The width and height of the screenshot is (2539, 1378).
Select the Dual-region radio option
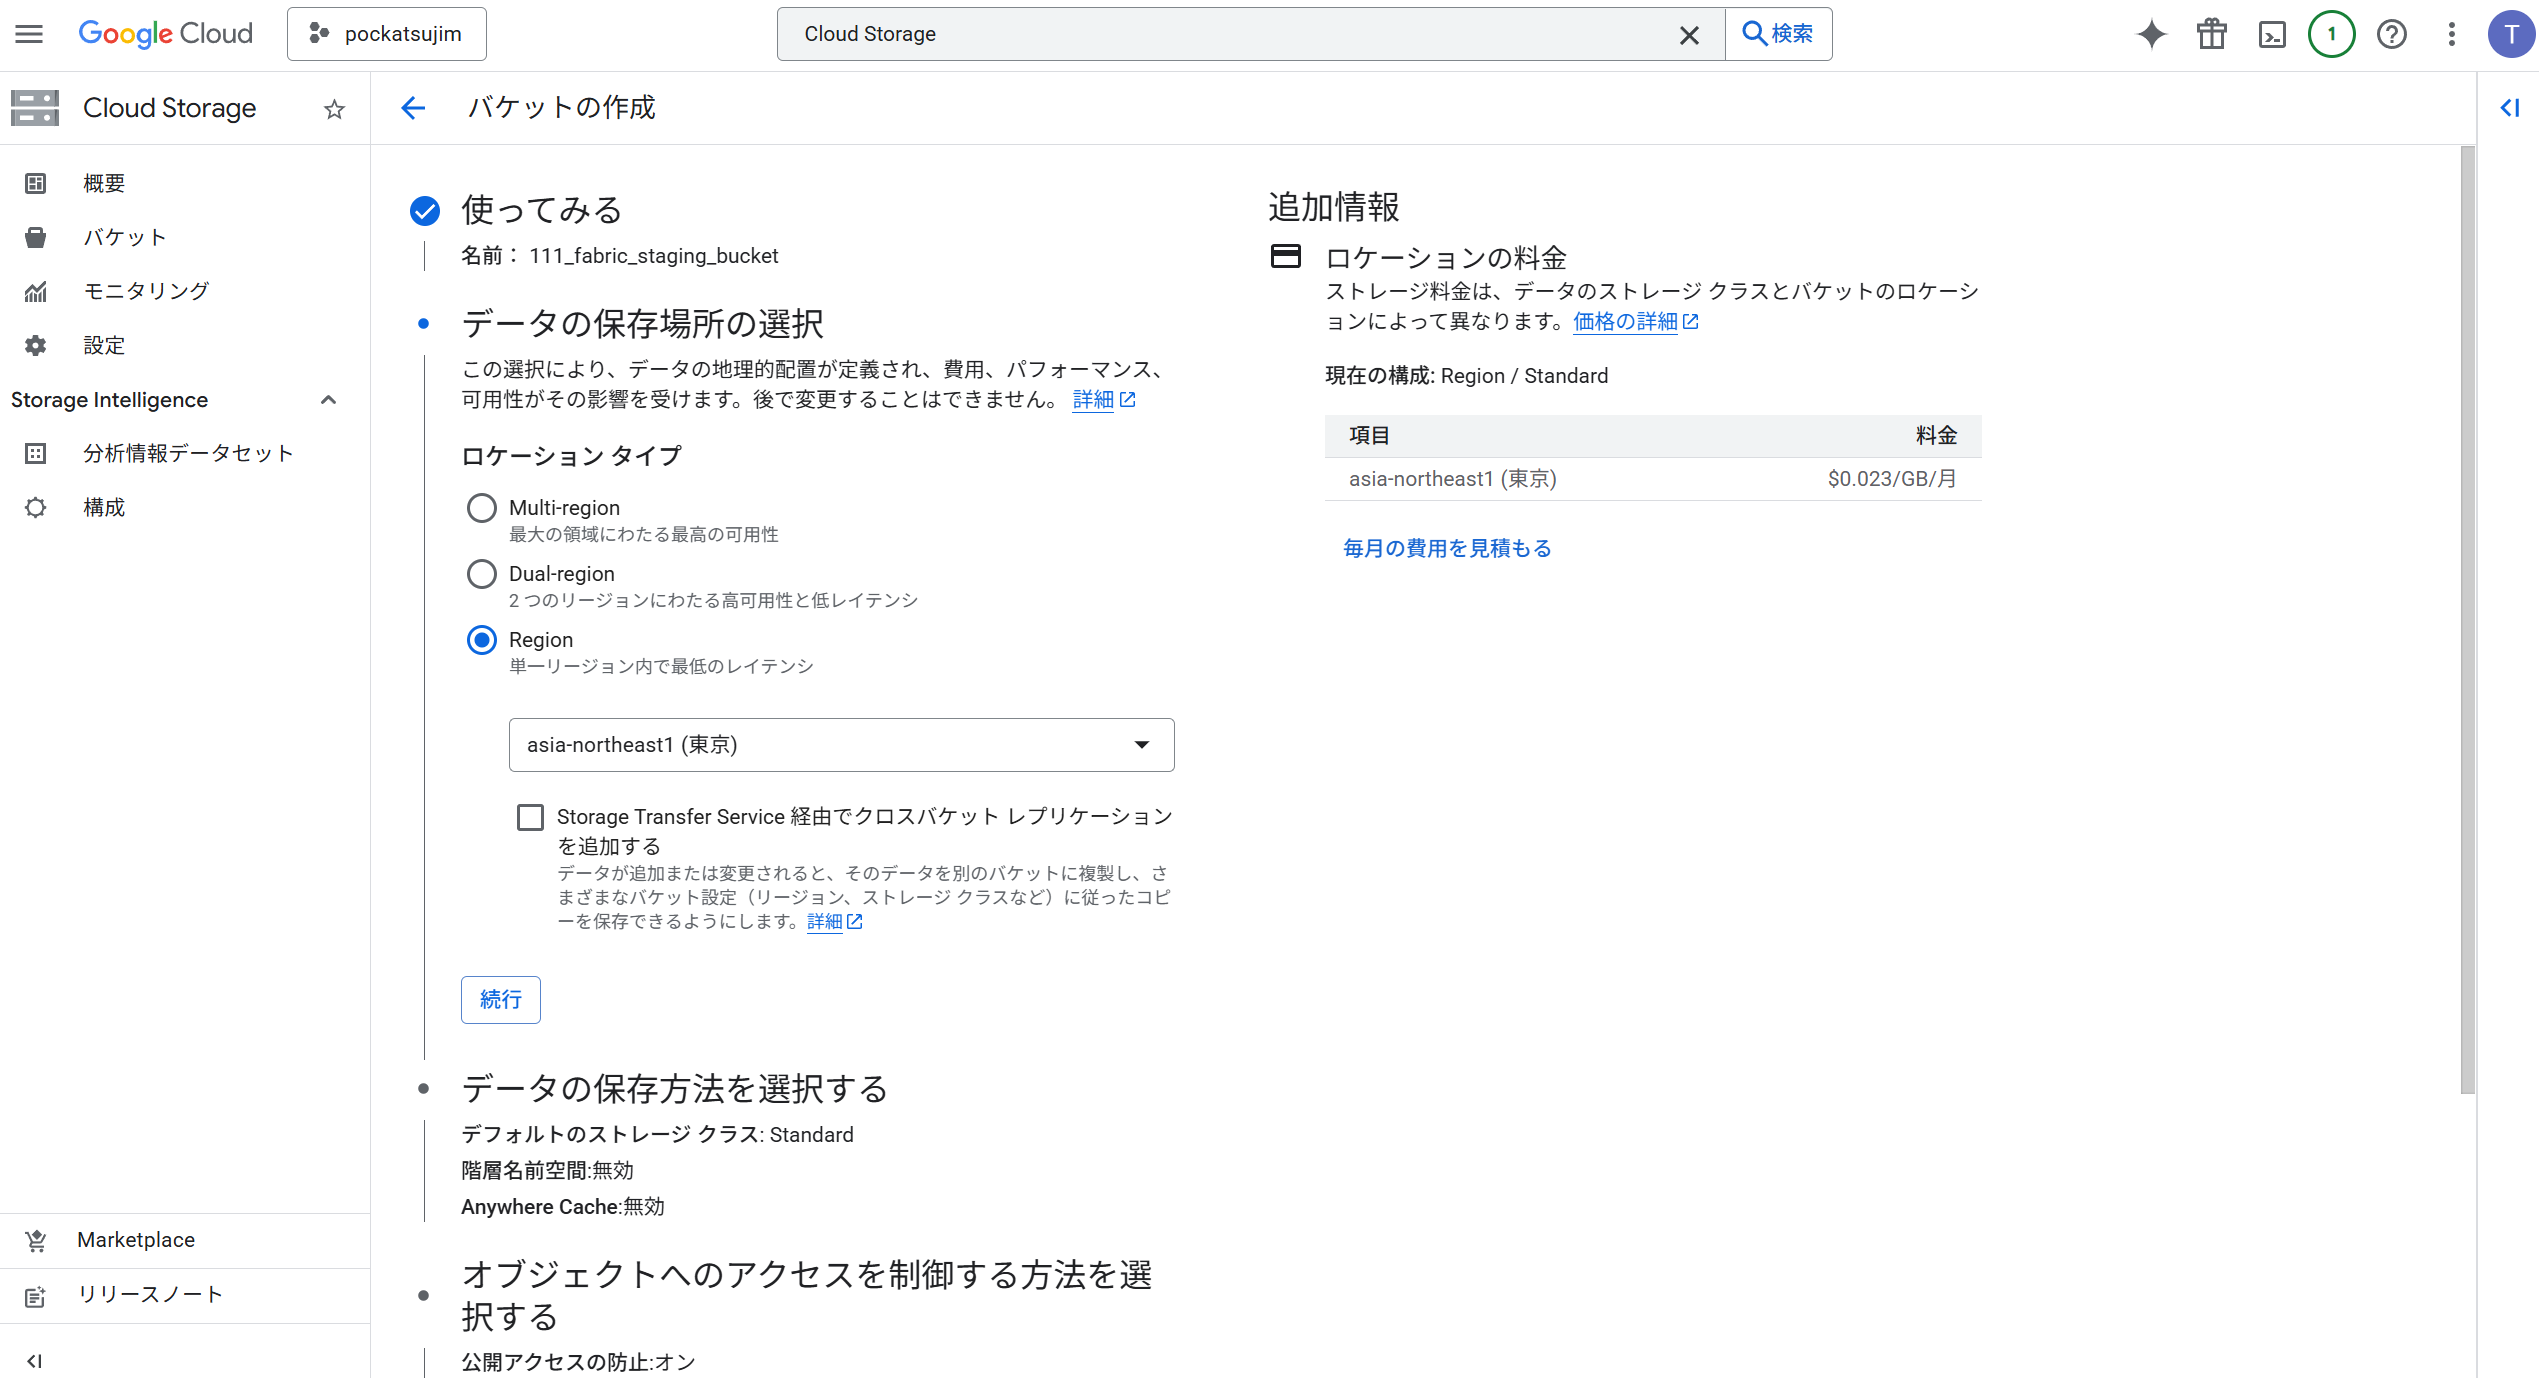pos(482,574)
